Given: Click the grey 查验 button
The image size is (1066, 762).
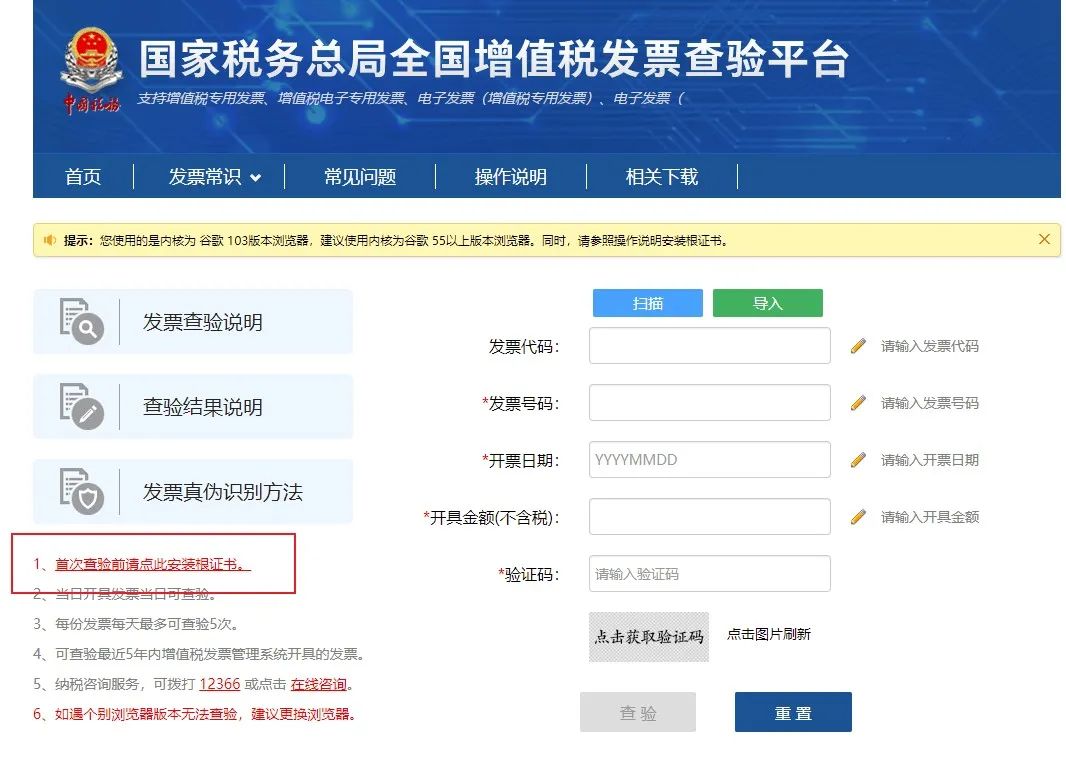Looking at the screenshot, I should 638,712.
